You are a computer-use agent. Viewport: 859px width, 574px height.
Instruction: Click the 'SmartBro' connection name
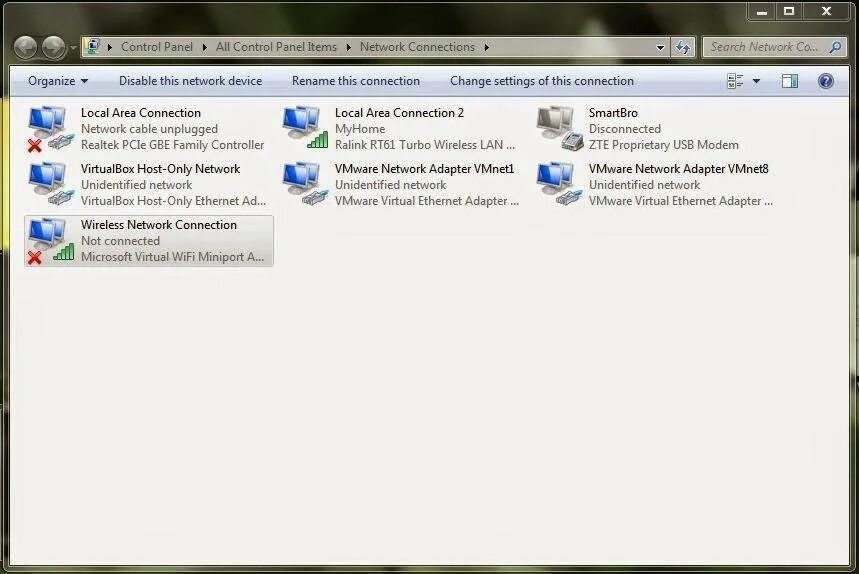click(613, 112)
